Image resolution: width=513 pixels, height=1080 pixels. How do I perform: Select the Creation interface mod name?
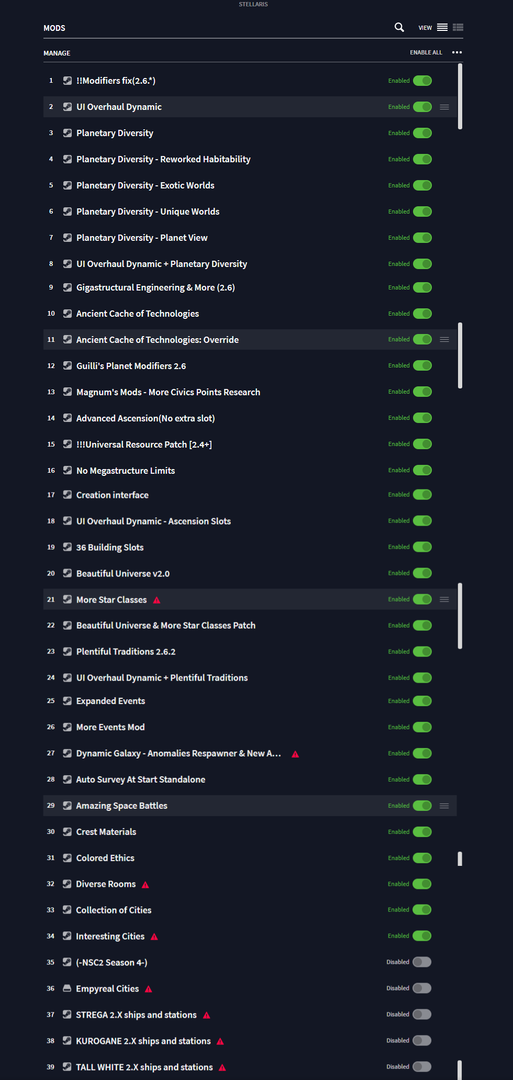click(112, 495)
